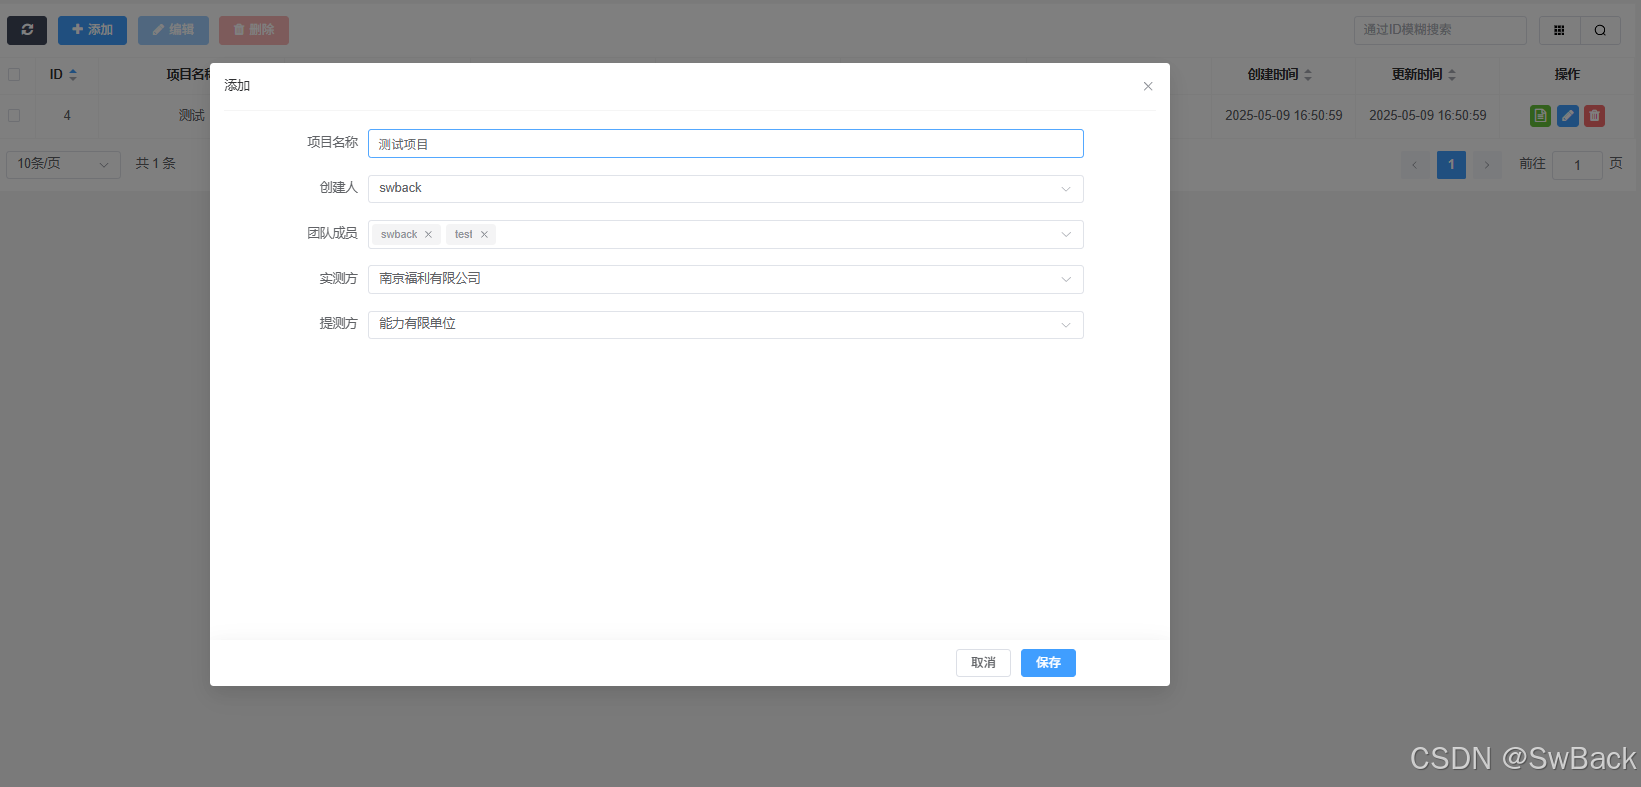Click the ID value 4 cell
Viewport: 1641px width, 787px height.
pyautogui.click(x=67, y=116)
